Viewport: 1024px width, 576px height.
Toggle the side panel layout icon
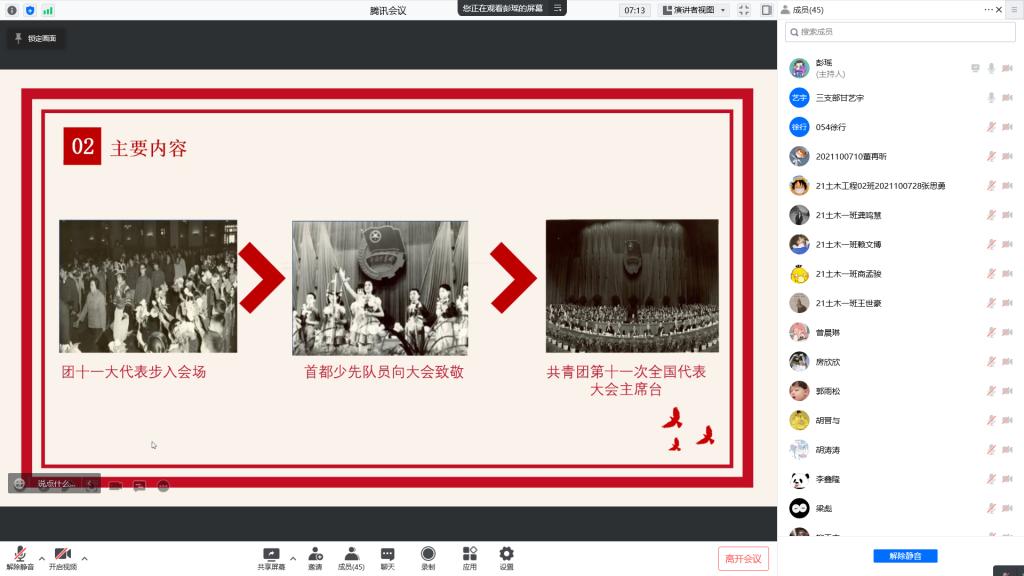[x=766, y=10]
